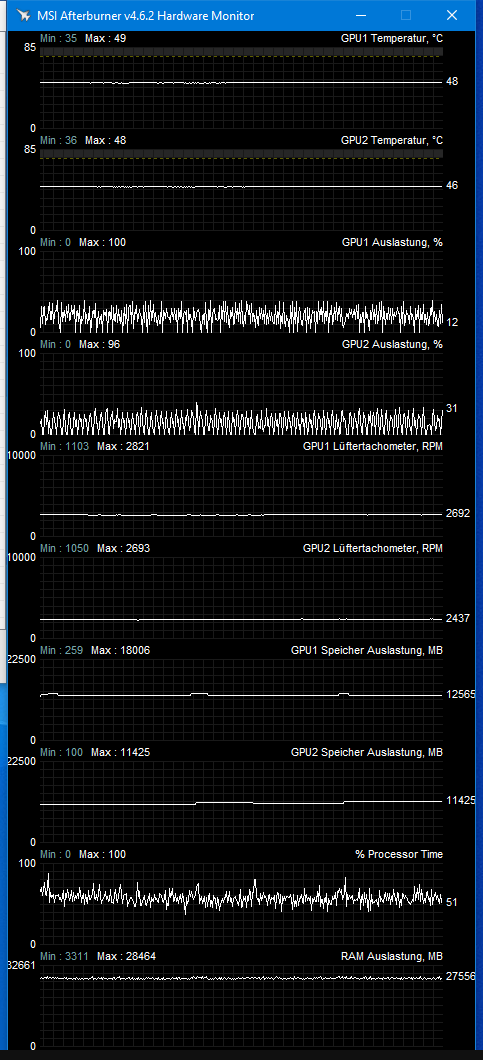Click the GPU1 Auslastung usage graph line
483x1060 pixels.
(x=241, y=316)
